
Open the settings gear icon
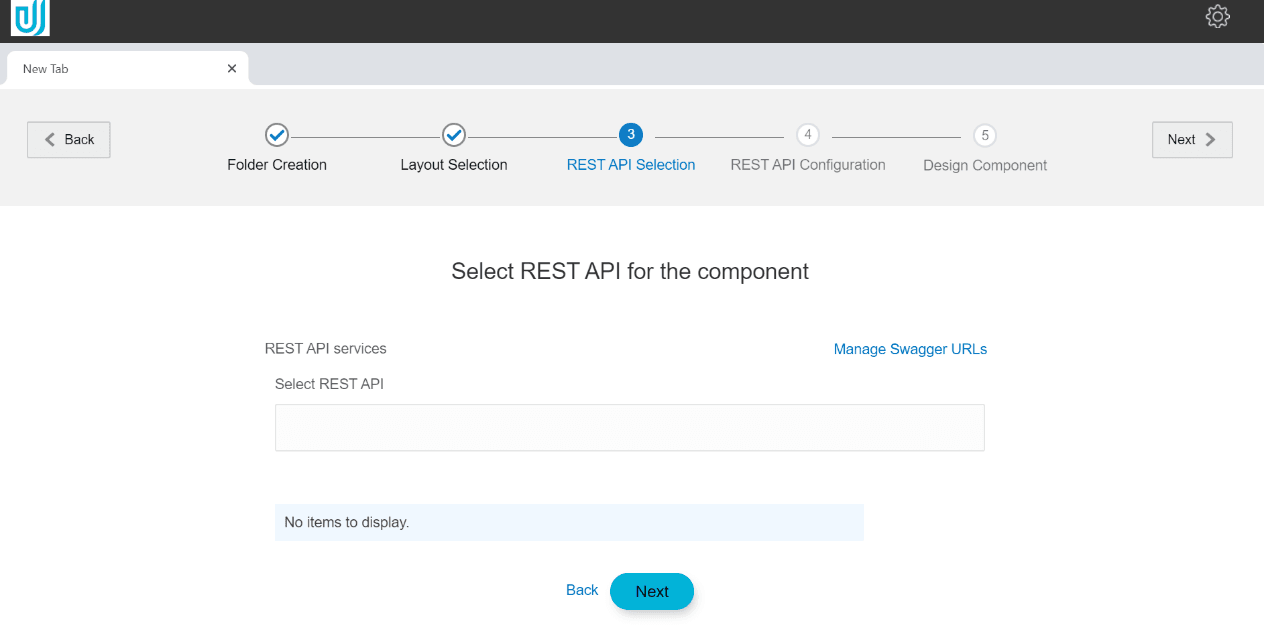click(1217, 17)
